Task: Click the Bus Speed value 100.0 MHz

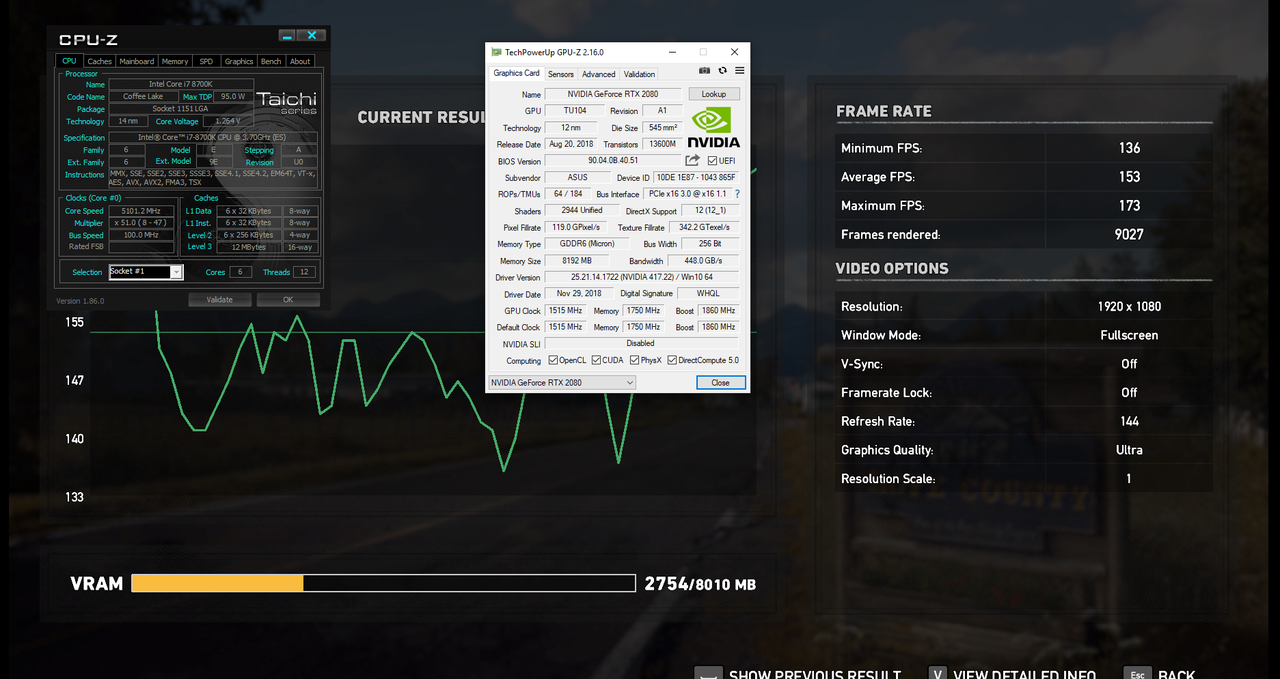Action: [x=140, y=235]
